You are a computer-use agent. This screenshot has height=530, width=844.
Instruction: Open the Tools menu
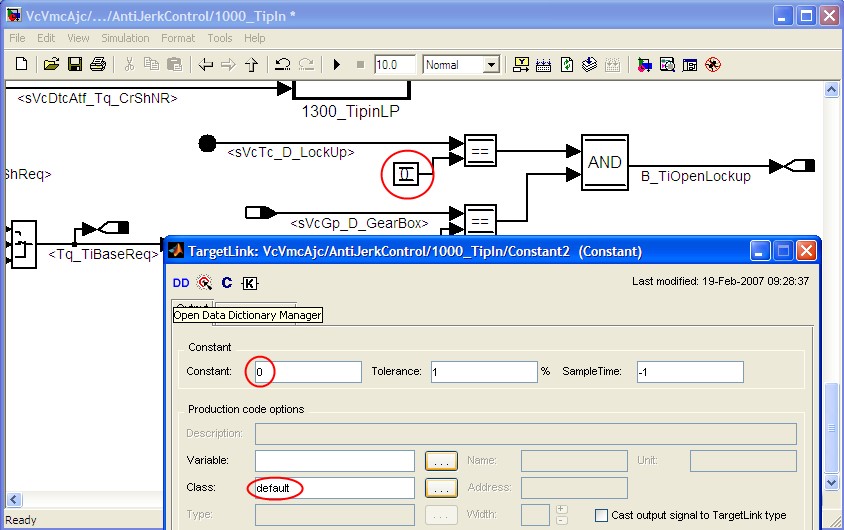click(220, 38)
